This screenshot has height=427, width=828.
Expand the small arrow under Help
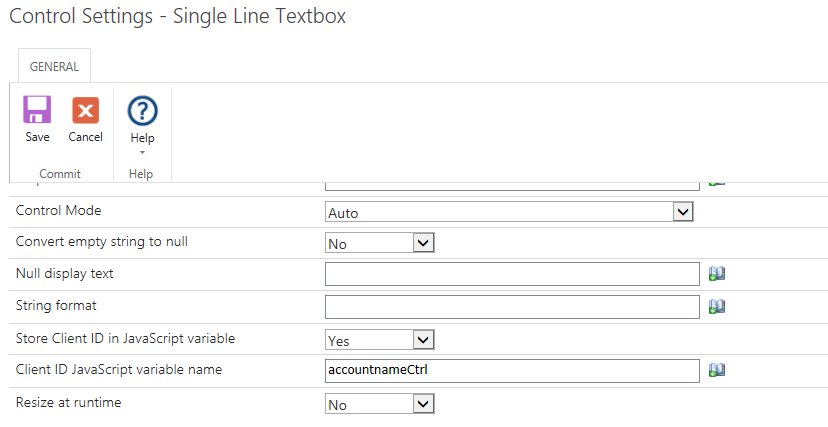tap(143, 152)
